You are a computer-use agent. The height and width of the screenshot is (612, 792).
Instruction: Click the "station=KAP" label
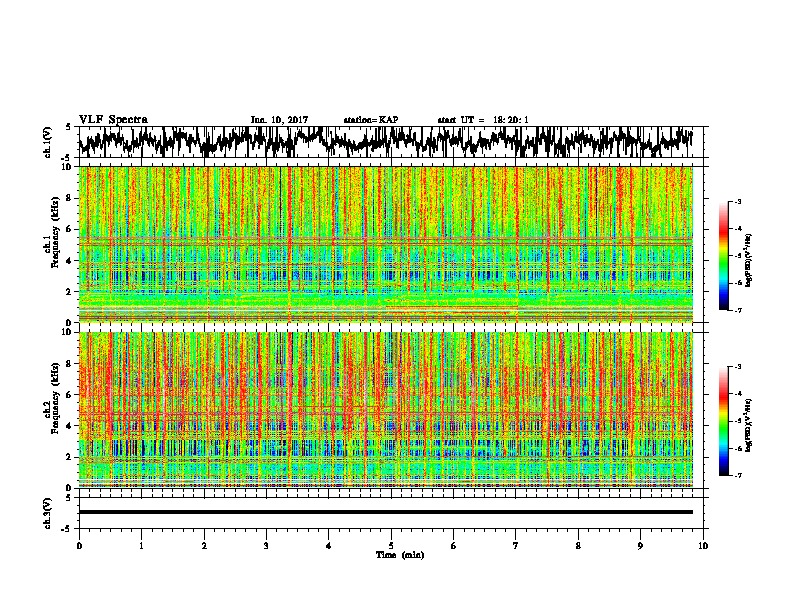point(371,120)
